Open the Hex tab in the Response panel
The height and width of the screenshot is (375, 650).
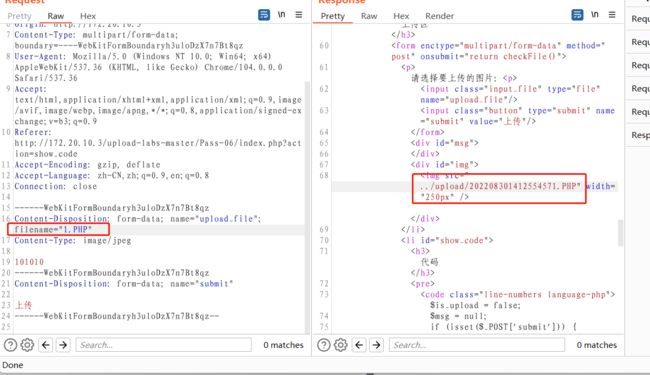pyautogui.click(x=401, y=16)
